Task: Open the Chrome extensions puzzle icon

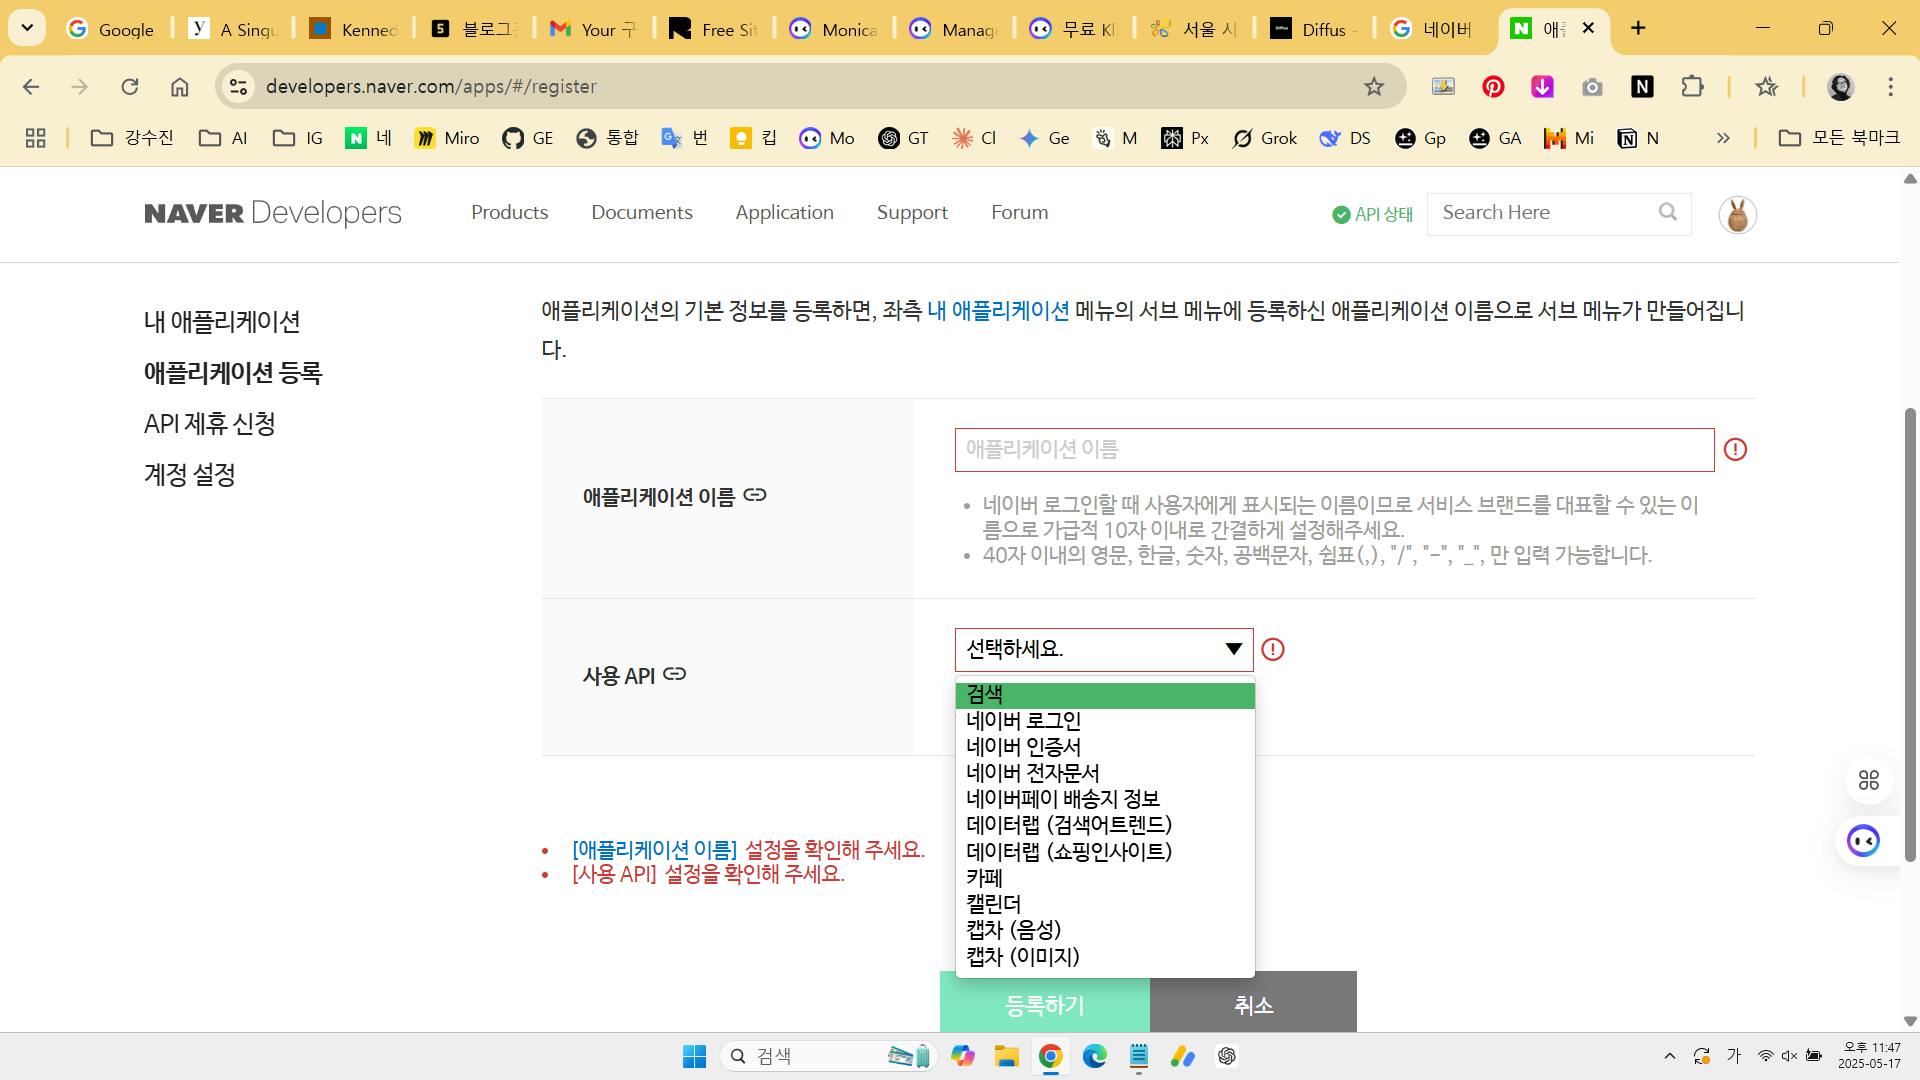Action: coord(1692,87)
